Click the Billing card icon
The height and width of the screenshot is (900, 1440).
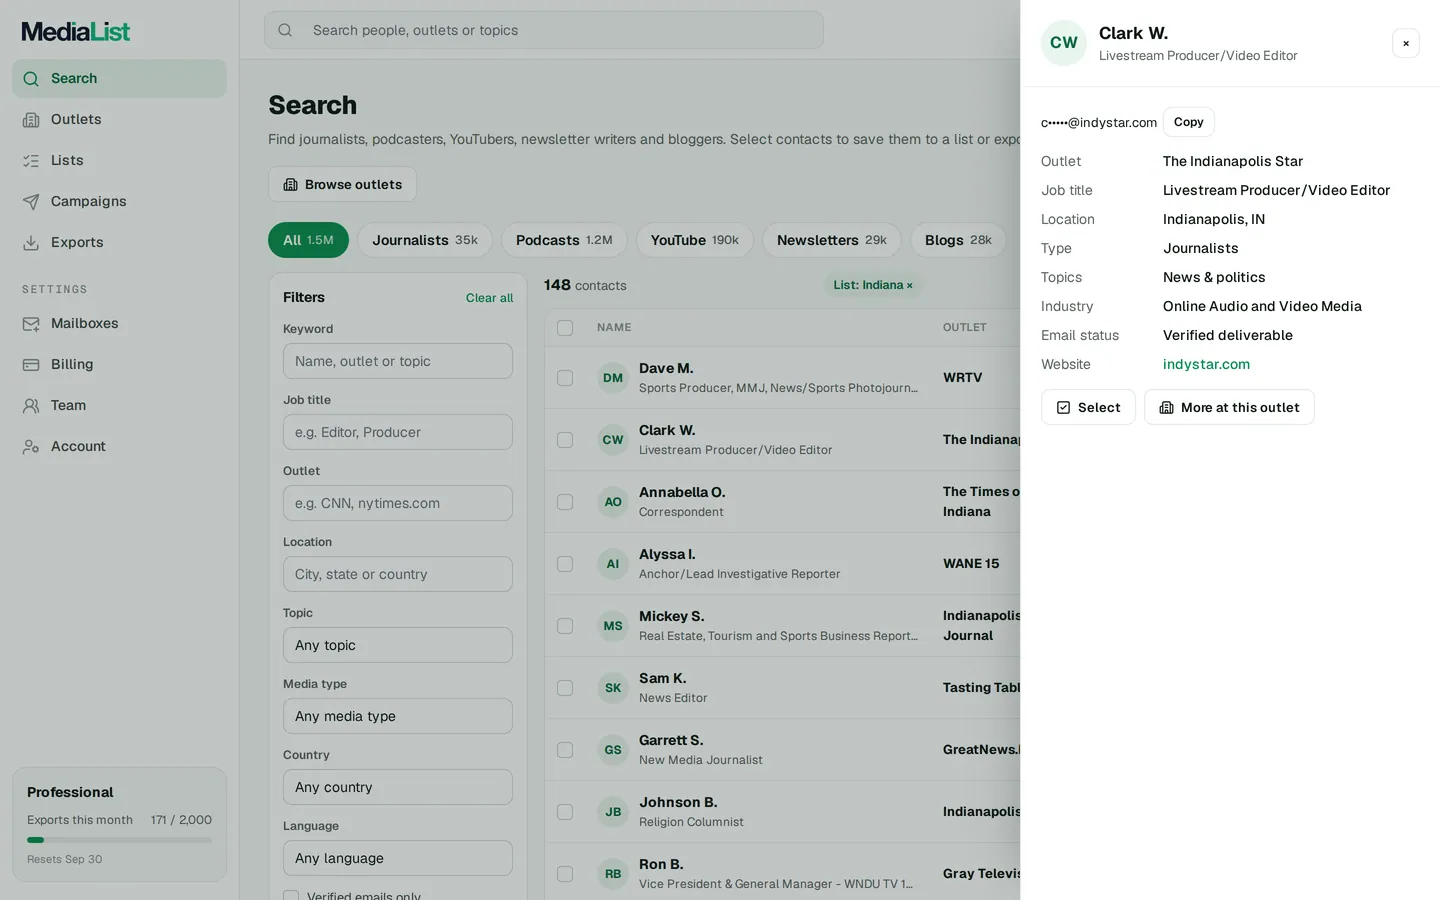coord(31,364)
